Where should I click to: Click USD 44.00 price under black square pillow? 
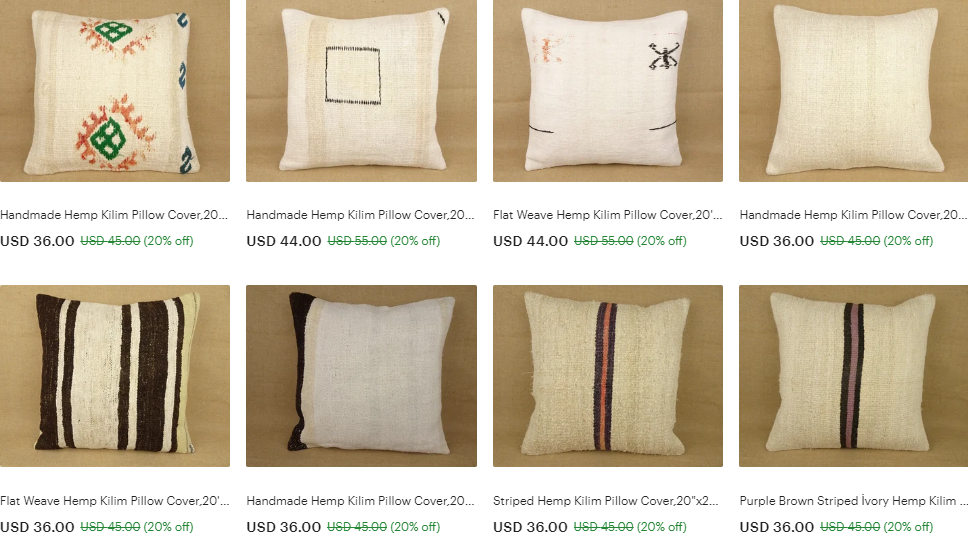pyautogui.click(x=284, y=241)
